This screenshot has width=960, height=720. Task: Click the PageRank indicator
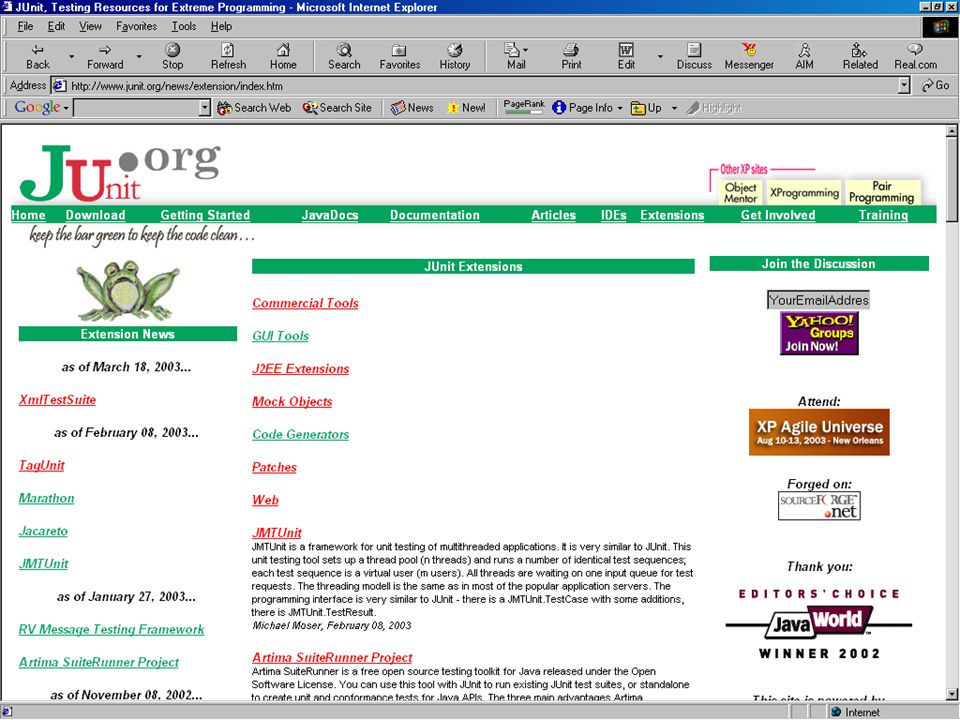(x=523, y=107)
